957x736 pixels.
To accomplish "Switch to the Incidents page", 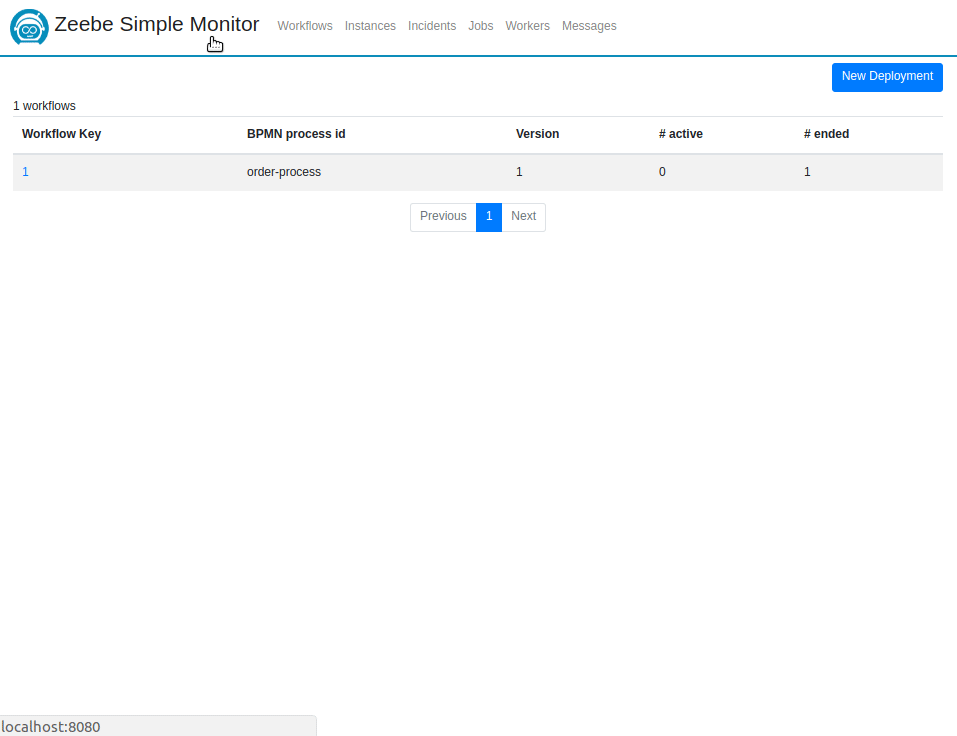I will (x=432, y=26).
